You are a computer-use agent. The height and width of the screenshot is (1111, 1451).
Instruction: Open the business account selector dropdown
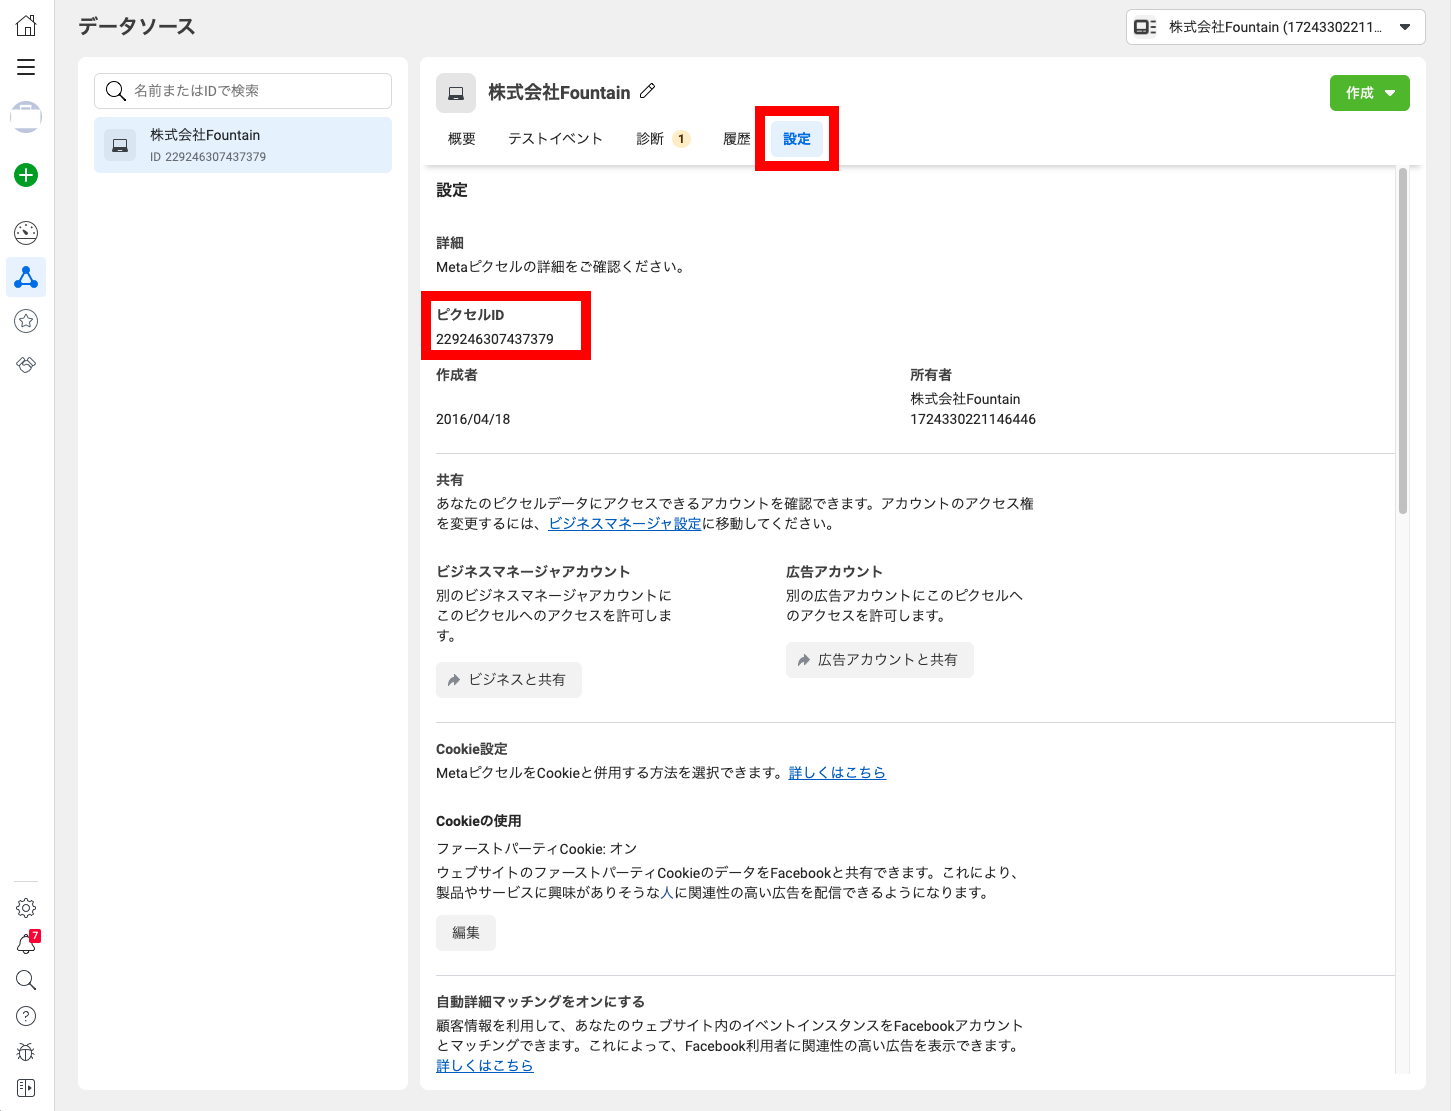point(1275,27)
